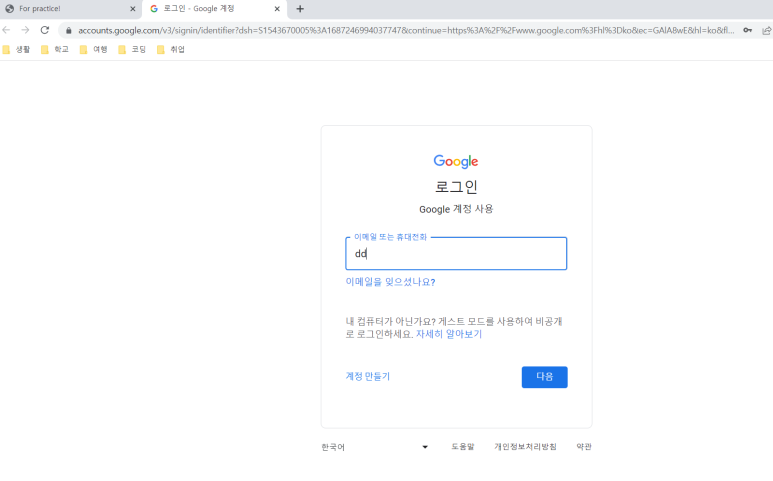773x481 pixels.
Task: Click the '계정 만들기' link
Action: pyautogui.click(x=368, y=377)
